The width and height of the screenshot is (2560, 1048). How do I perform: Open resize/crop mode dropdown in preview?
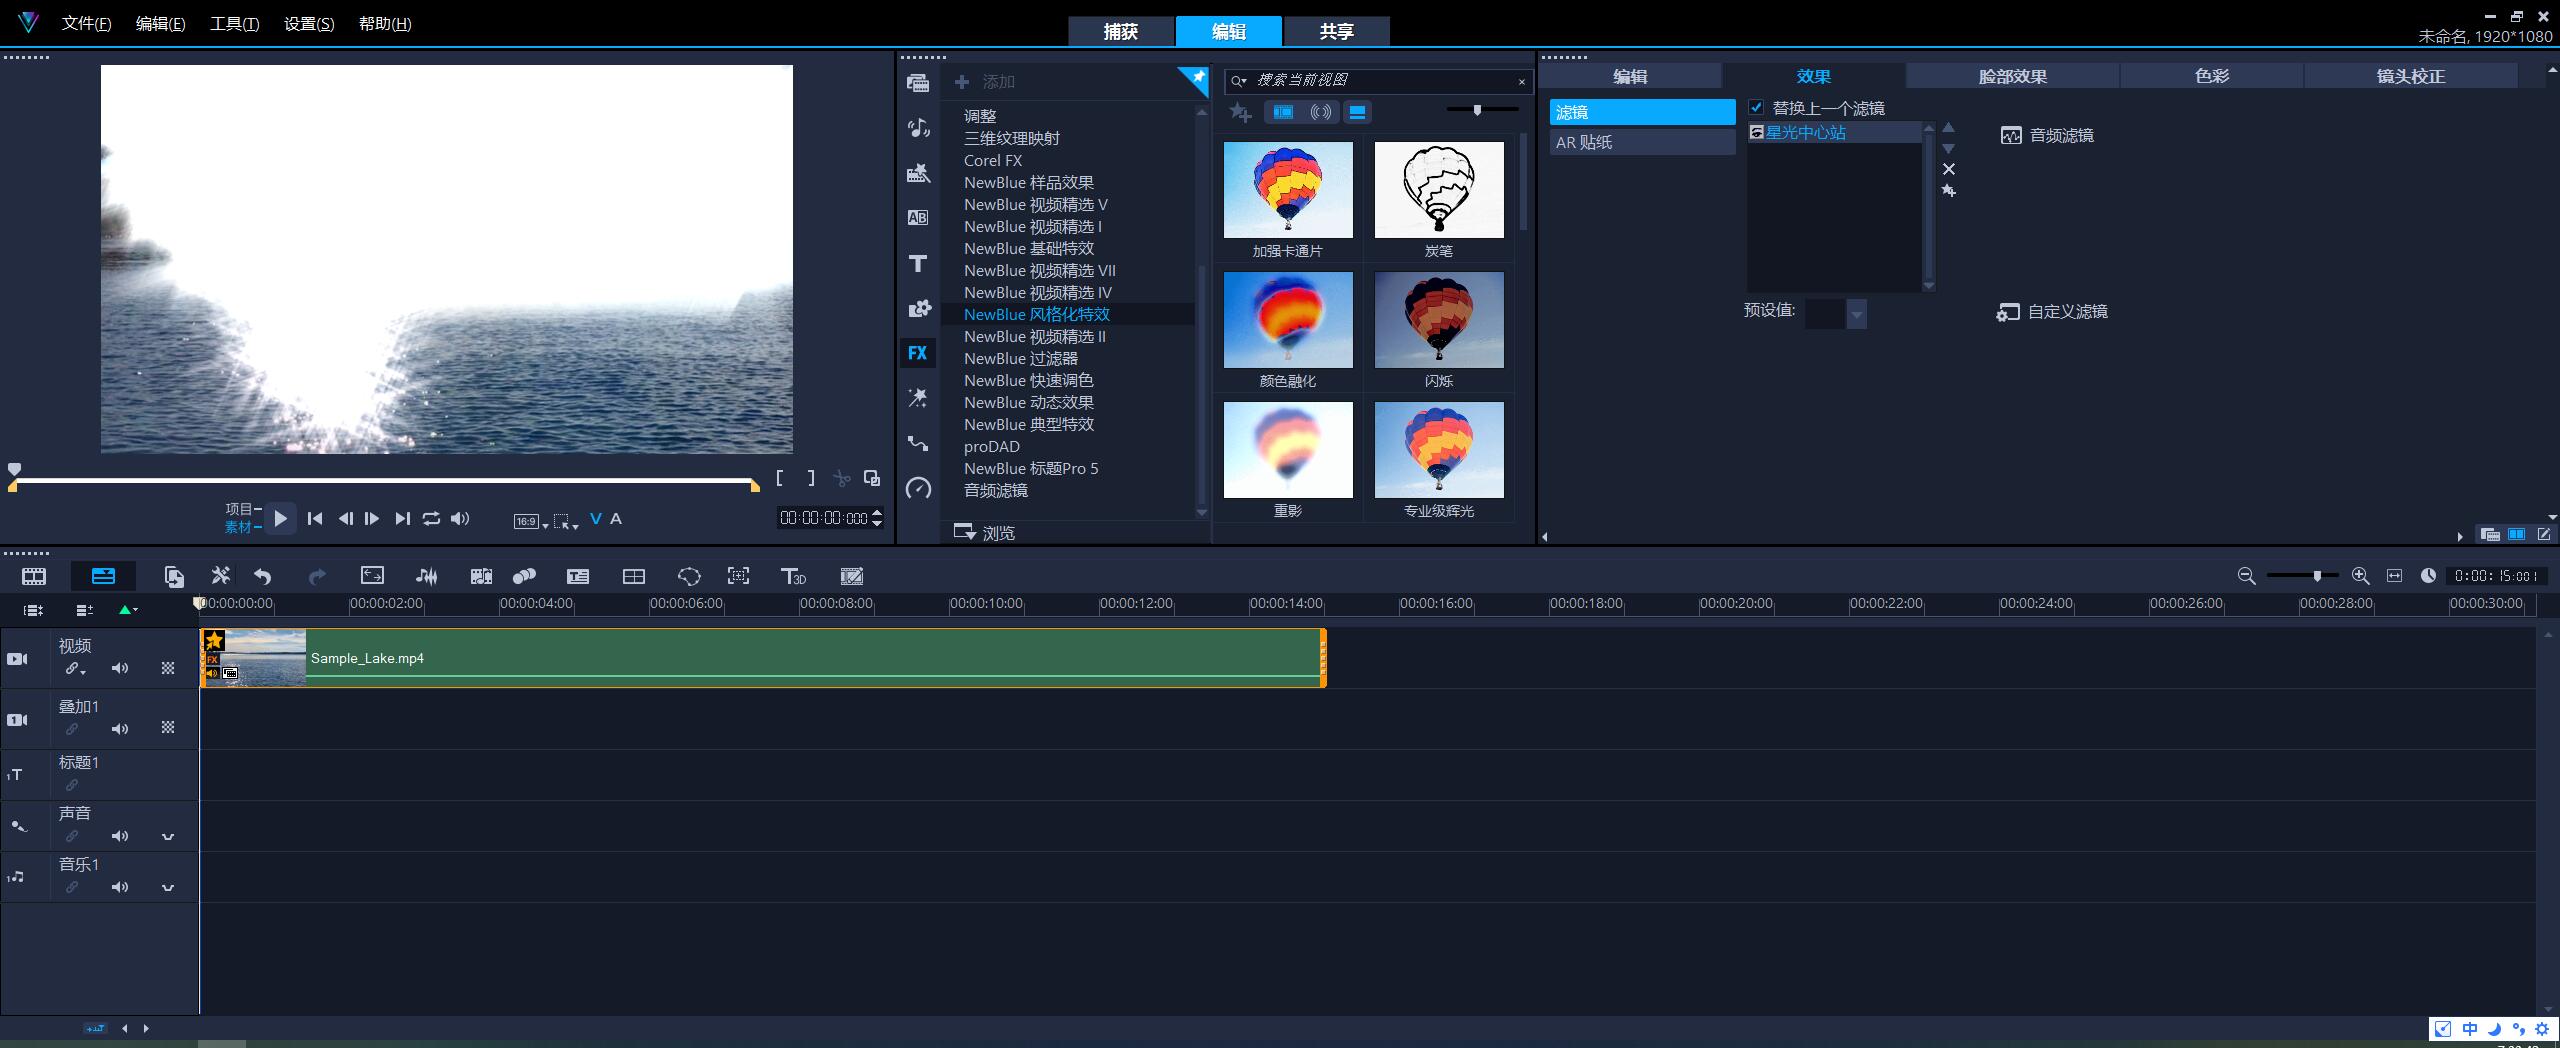click(x=566, y=521)
